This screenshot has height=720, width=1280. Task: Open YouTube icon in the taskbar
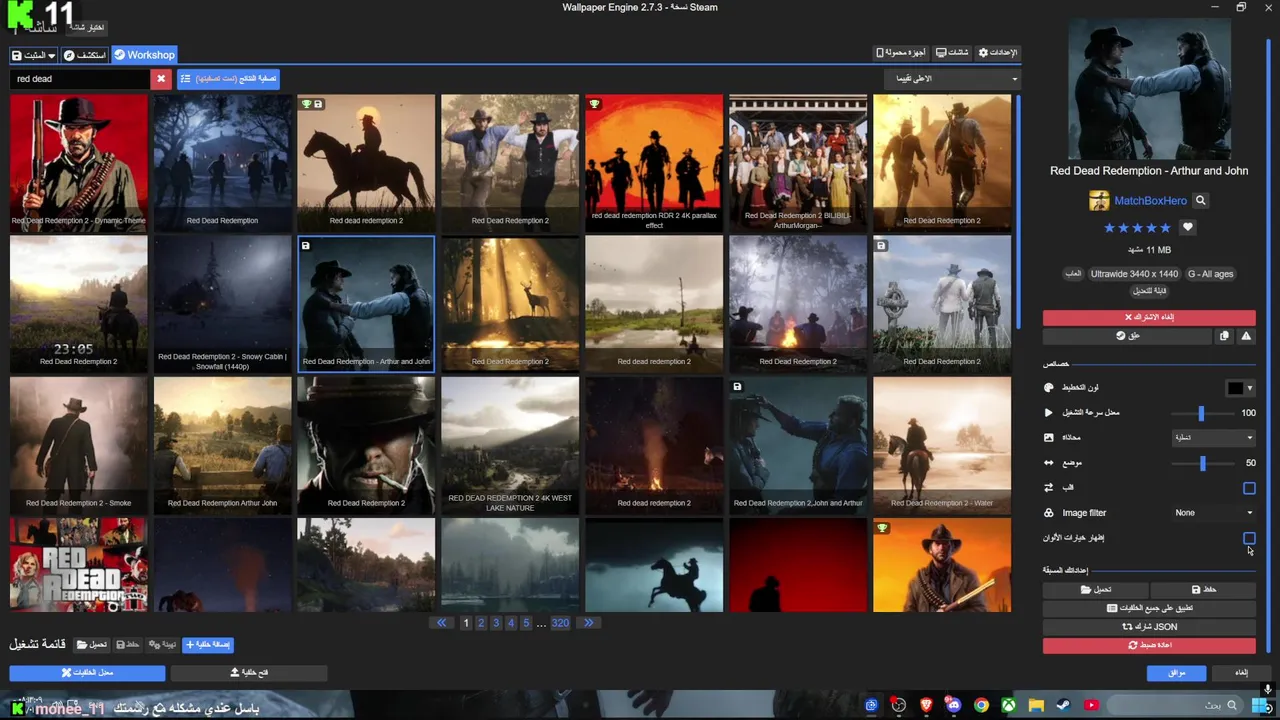pyautogui.click(x=1091, y=705)
